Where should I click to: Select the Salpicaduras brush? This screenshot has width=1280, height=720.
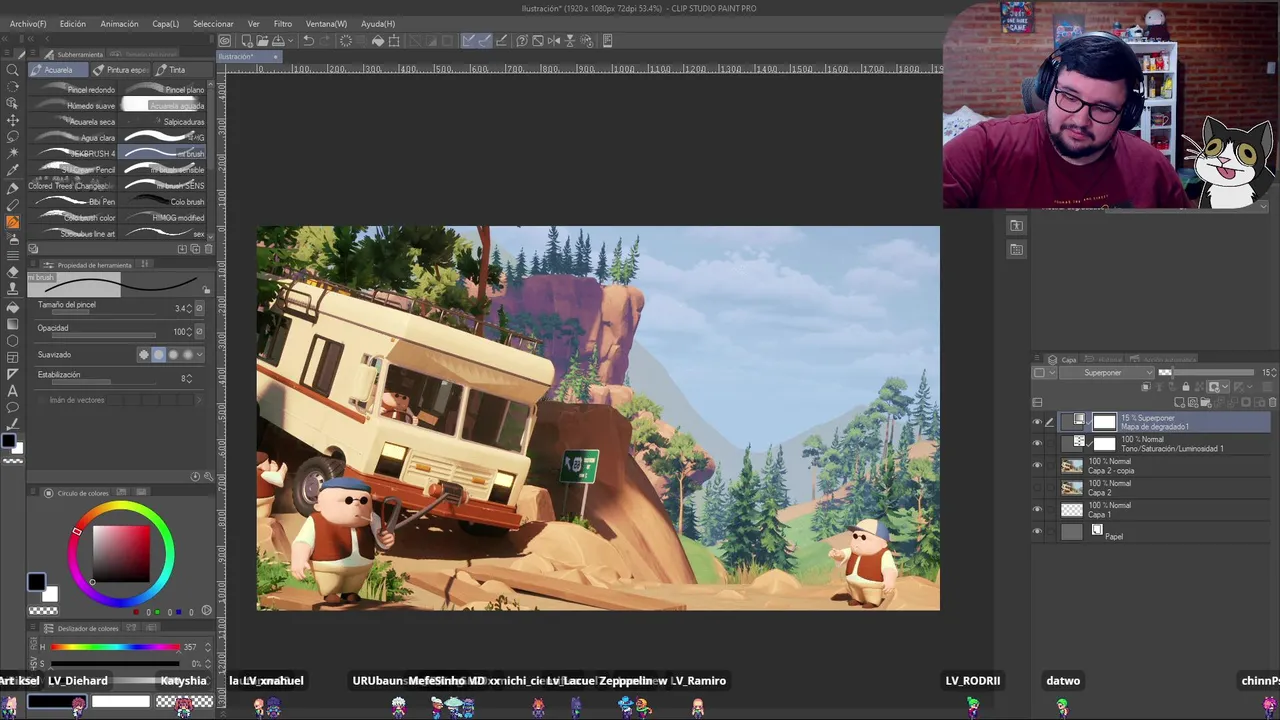point(163,122)
